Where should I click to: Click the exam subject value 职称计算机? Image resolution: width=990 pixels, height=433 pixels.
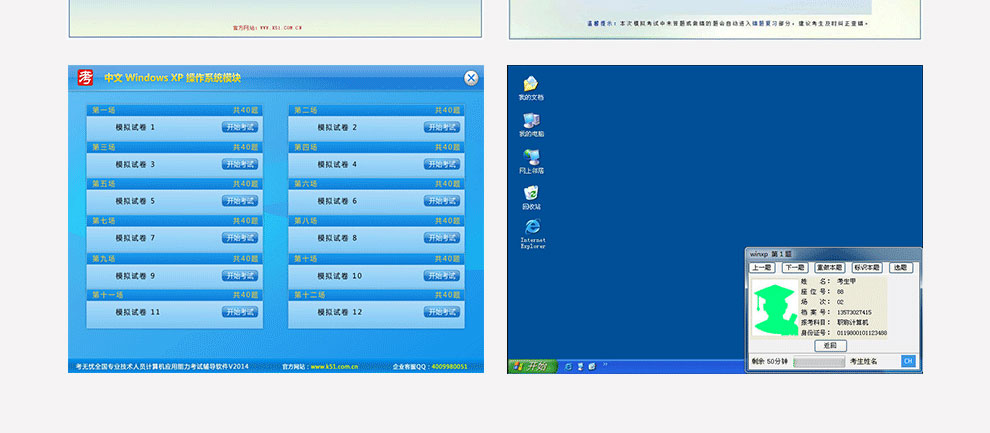point(852,322)
